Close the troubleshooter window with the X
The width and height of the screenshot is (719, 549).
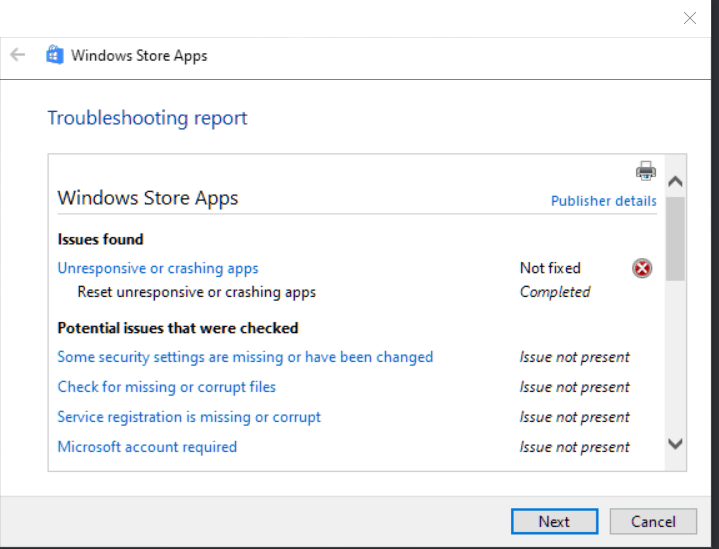pyautogui.click(x=690, y=18)
